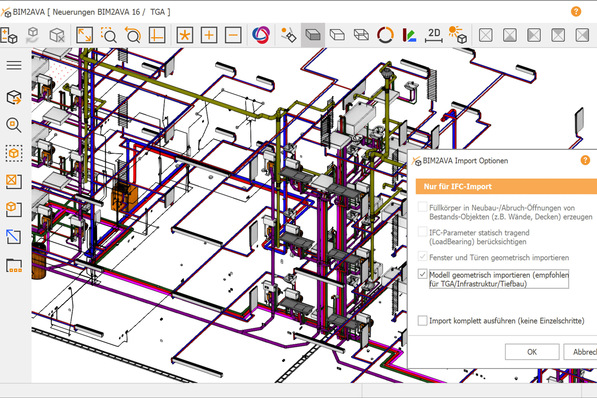
Task: Select the fifth grey view-box icon
Action: [x=582, y=35]
